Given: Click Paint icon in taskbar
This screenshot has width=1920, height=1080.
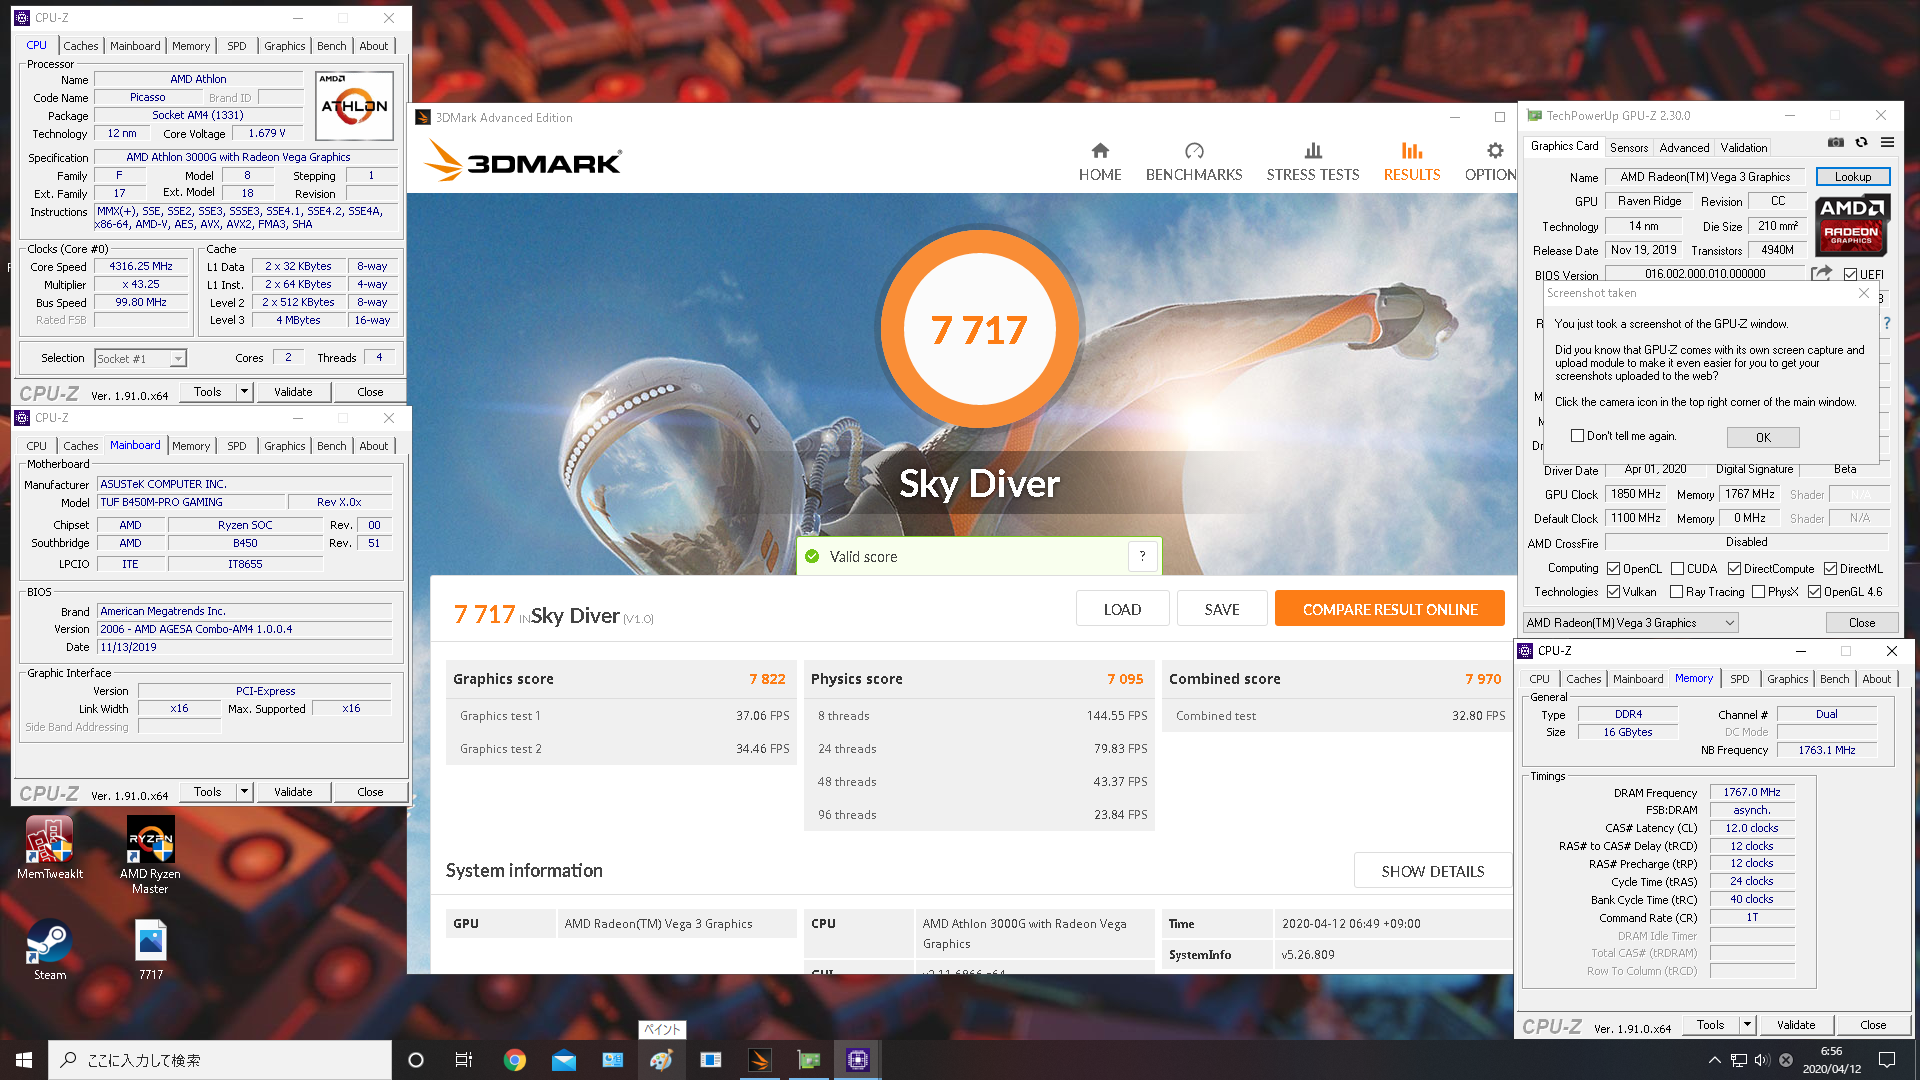Looking at the screenshot, I should tap(661, 1060).
